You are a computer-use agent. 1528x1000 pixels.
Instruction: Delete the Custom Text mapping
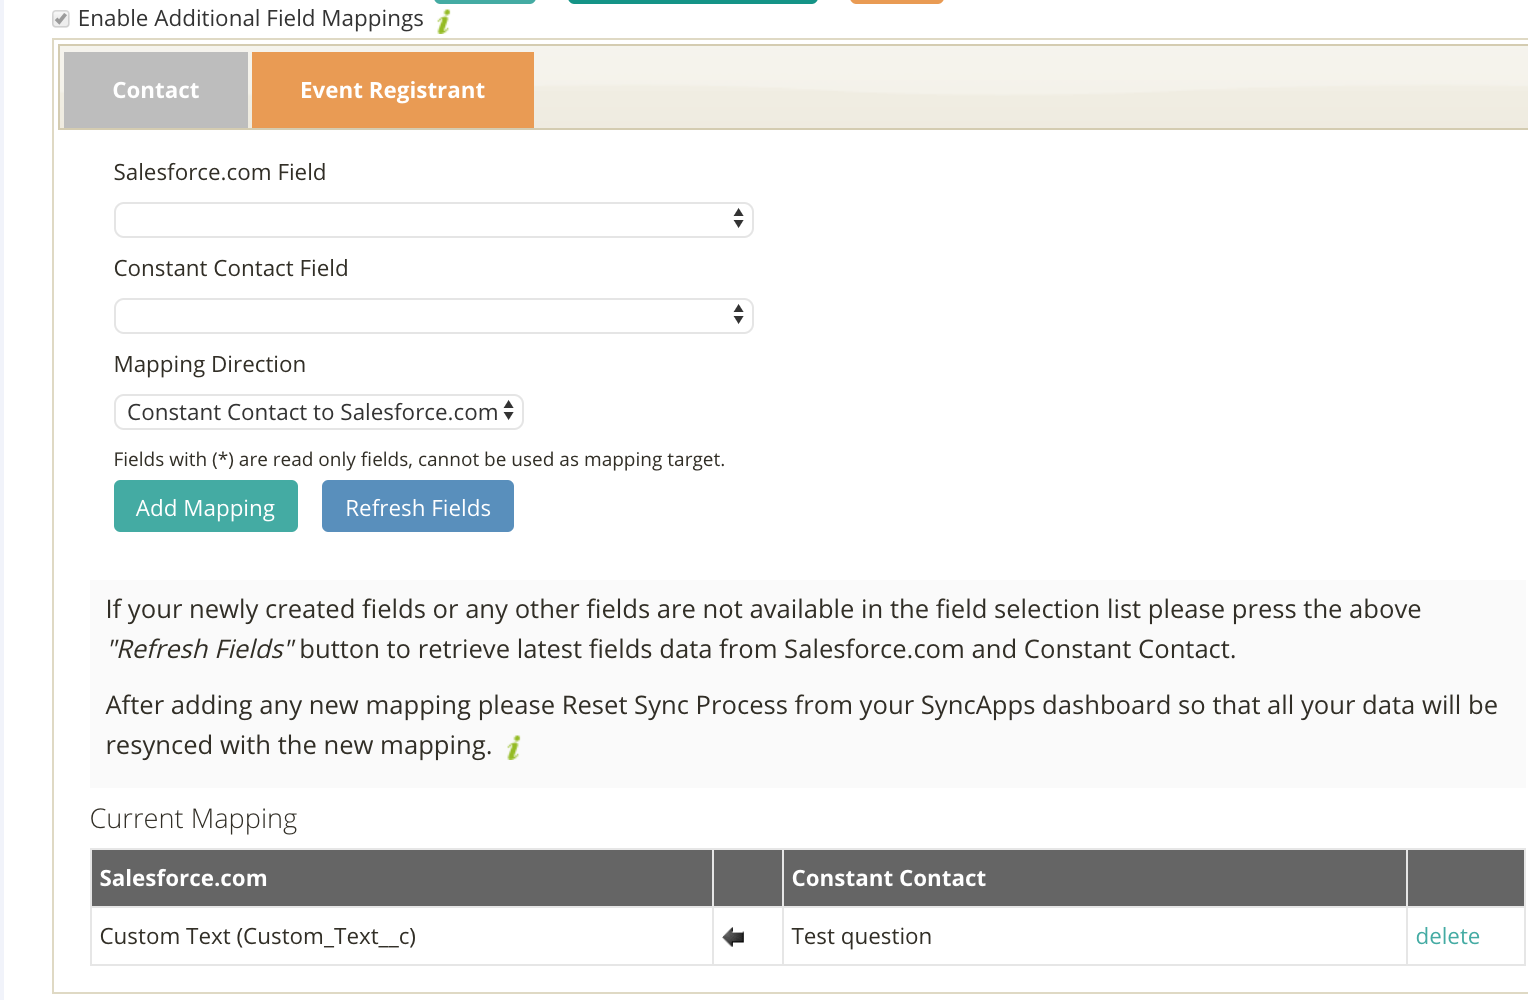pyautogui.click(x=1447, y=936)
